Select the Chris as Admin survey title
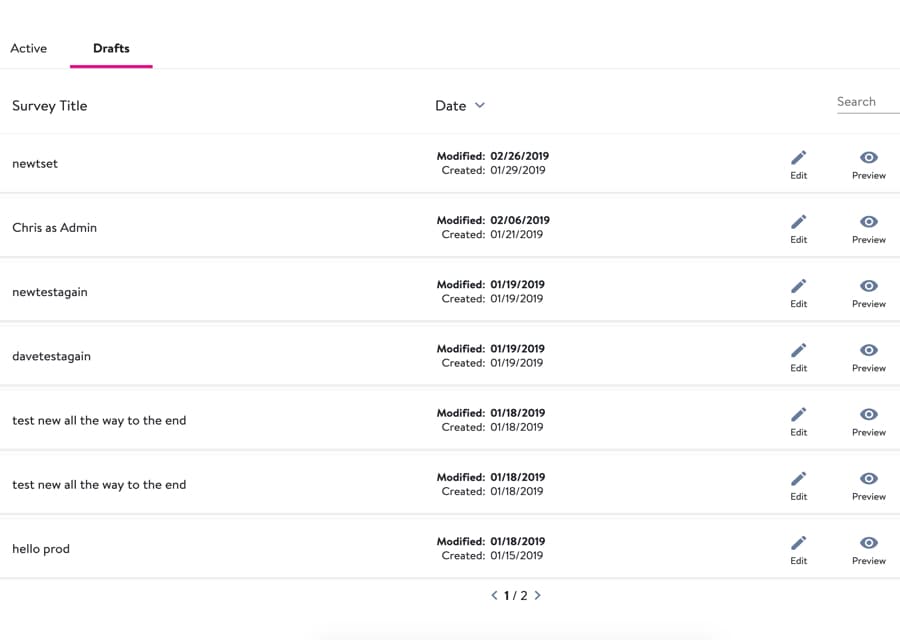This screenshot has width=900, height=640. pyautogui.click(x=55, y=228)
